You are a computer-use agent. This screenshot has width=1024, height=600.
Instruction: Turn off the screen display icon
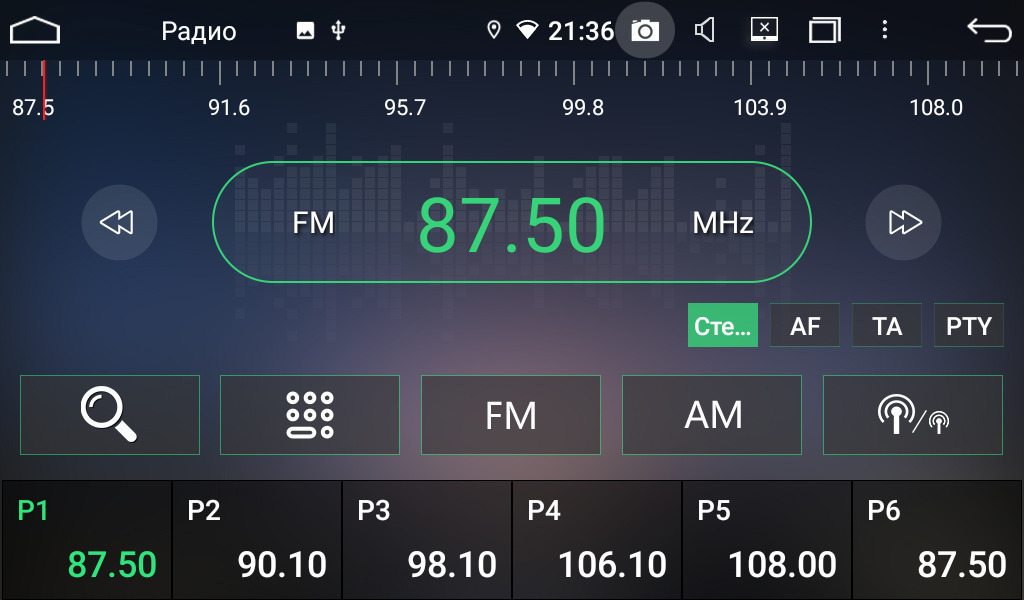tap(764, 31)
